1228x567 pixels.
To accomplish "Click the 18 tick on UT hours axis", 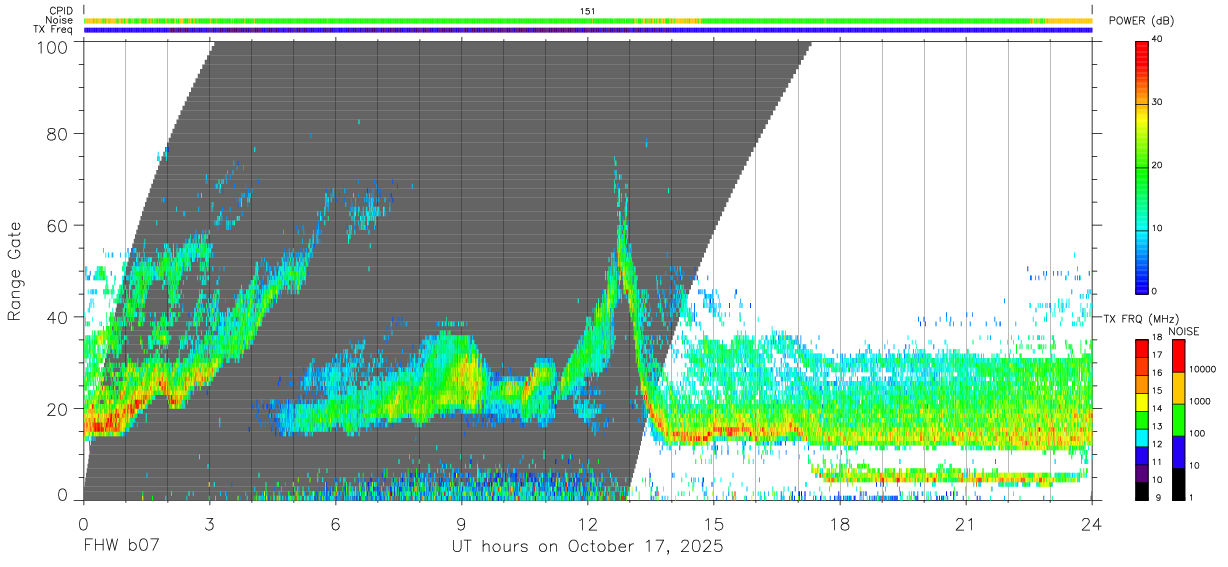I will coord(839,524).
